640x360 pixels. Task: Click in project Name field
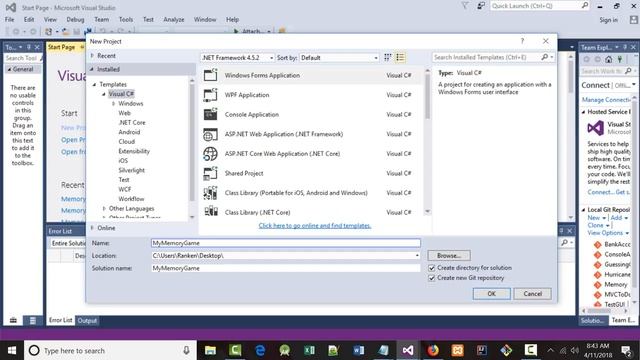pos(286,243)
